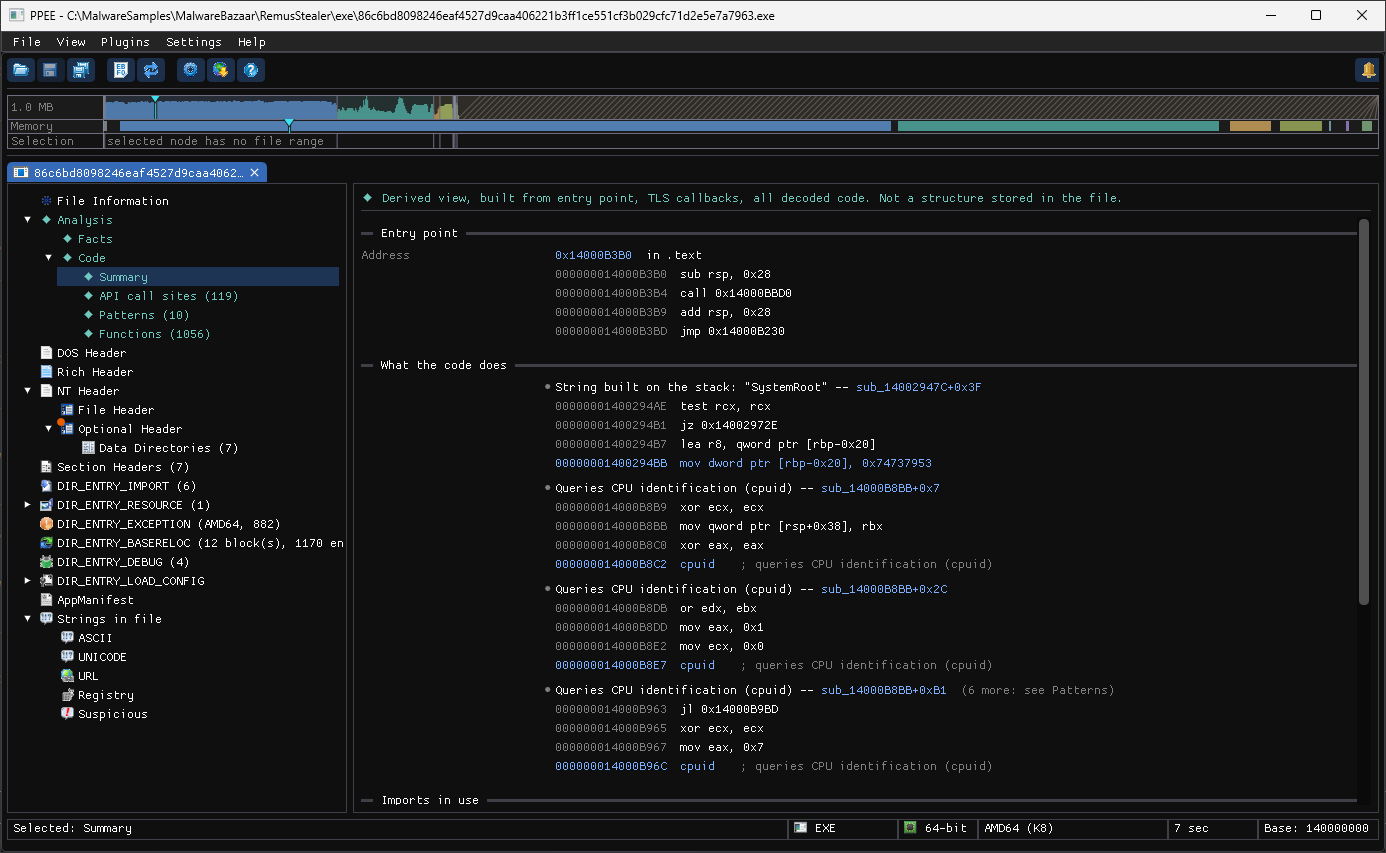Go to sub_14000B8BB+0x7 link

pos(880,488)
